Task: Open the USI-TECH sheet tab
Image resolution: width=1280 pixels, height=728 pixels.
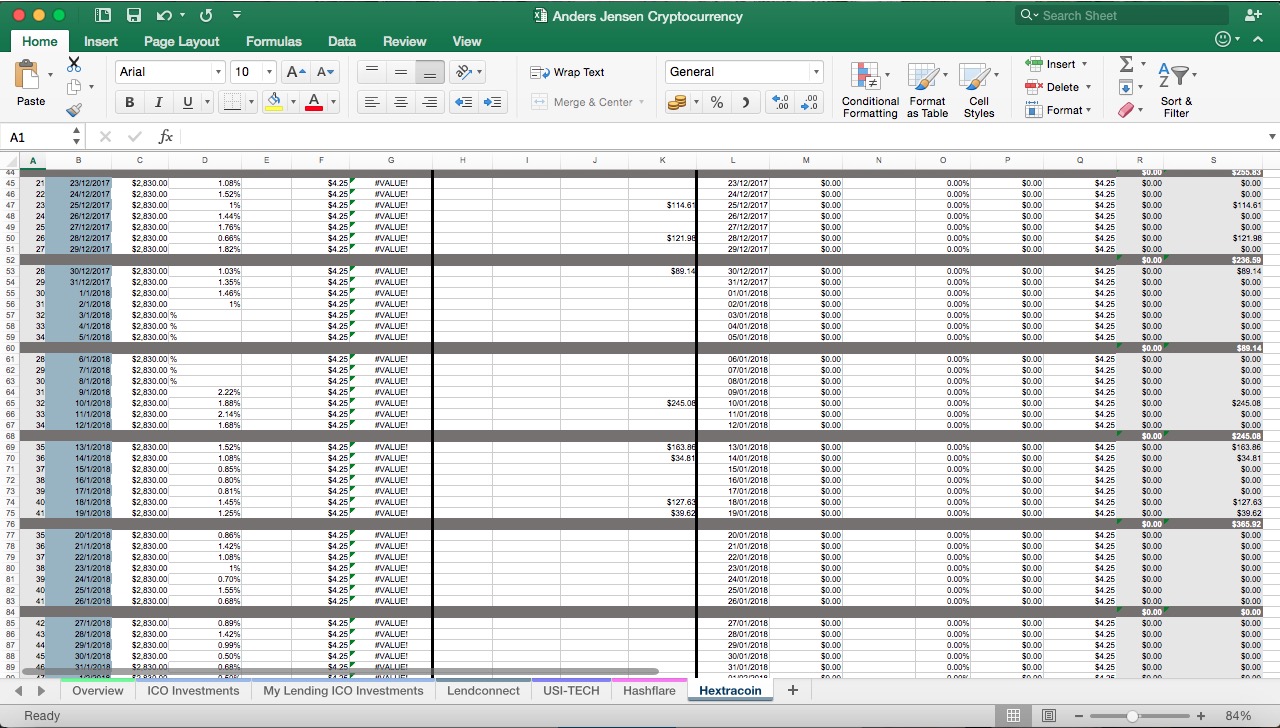Action: click(570, 690)
